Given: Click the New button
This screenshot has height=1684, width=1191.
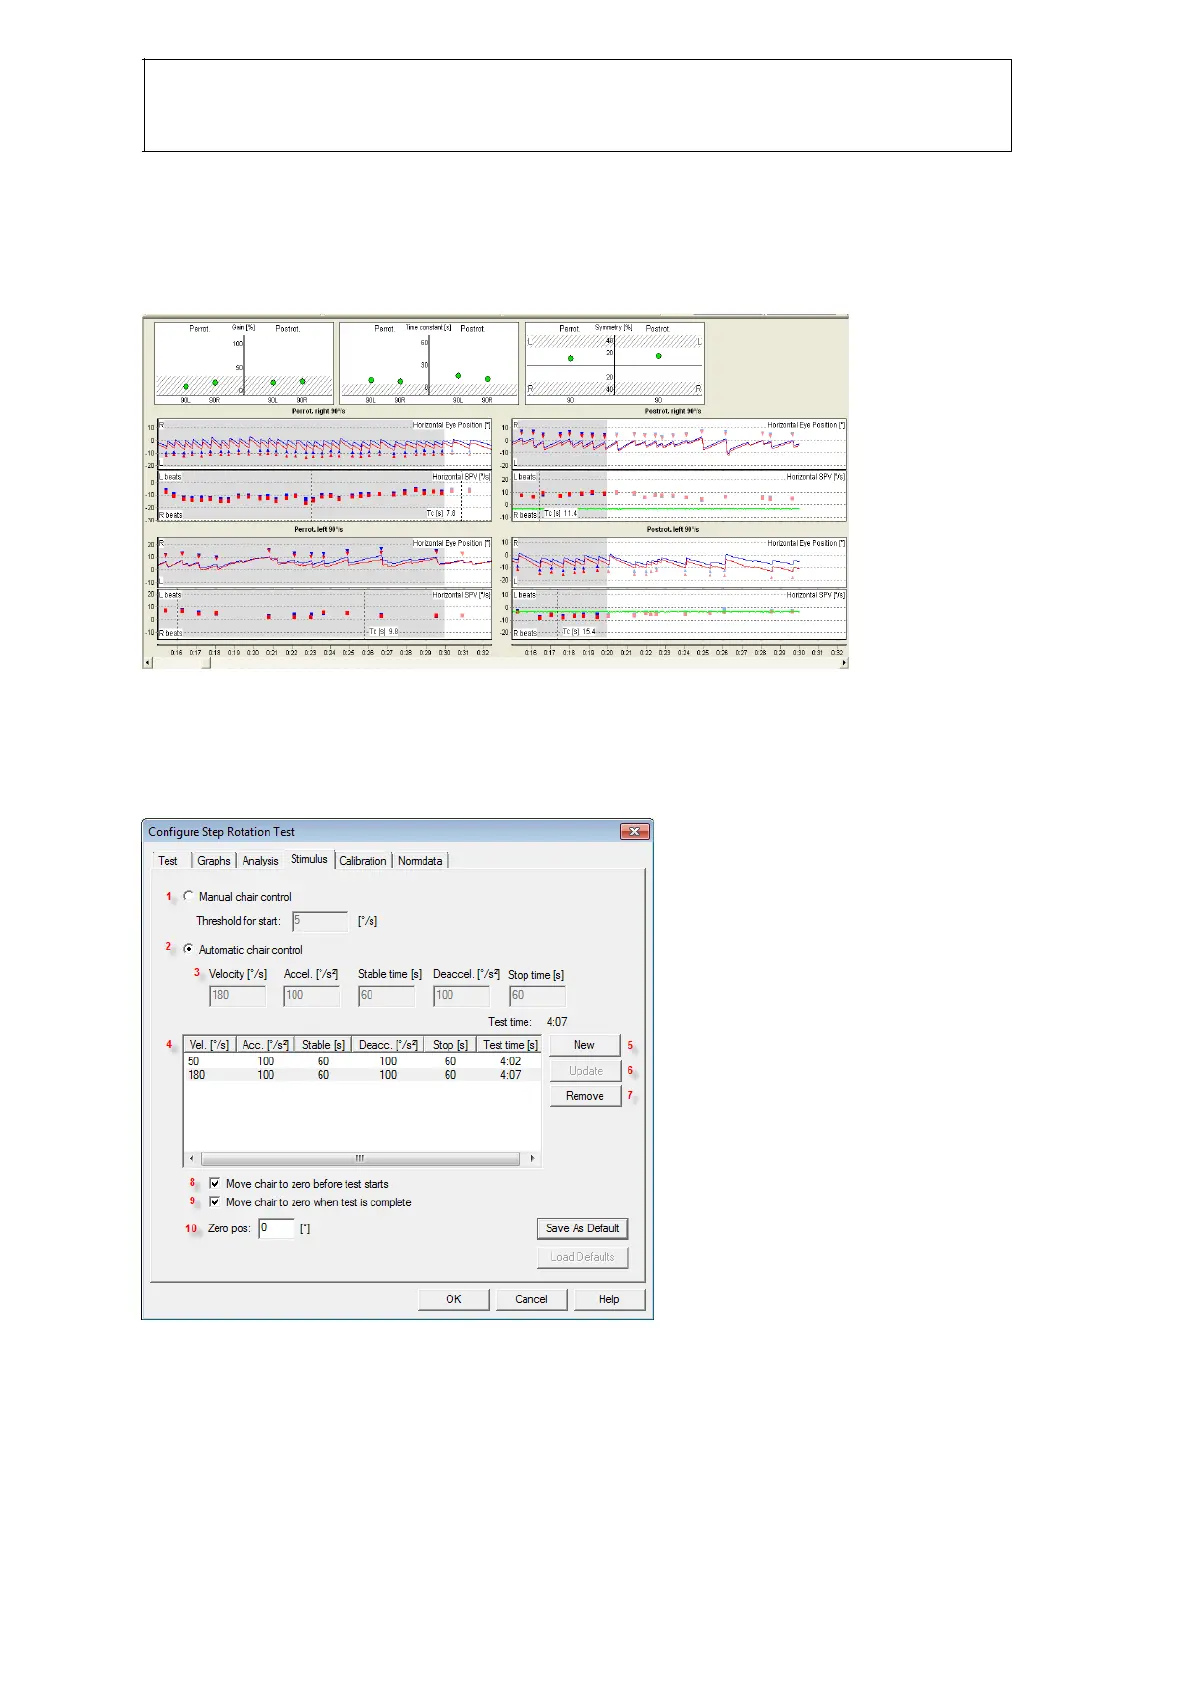Looking at the screenshot, I should click(x=585, y=1045).
